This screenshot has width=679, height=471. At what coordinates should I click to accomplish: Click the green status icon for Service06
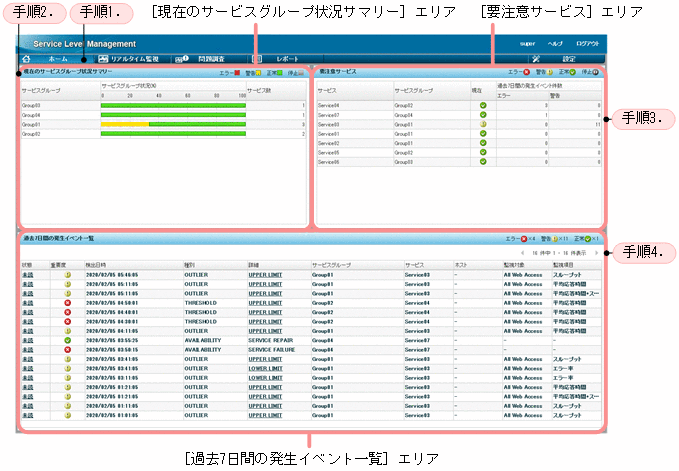pyautogui.click(x=483, y=161)
